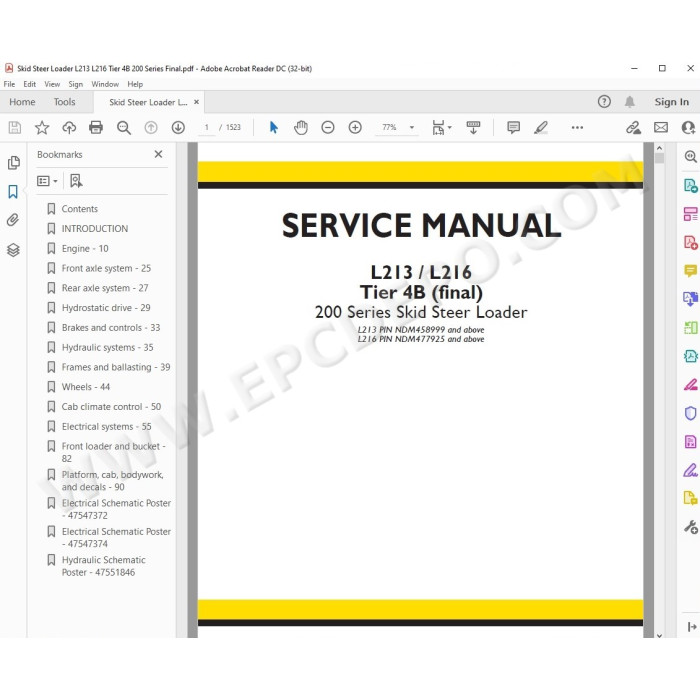
Task: Open the Help menu
Action: (x=135, y=84)
